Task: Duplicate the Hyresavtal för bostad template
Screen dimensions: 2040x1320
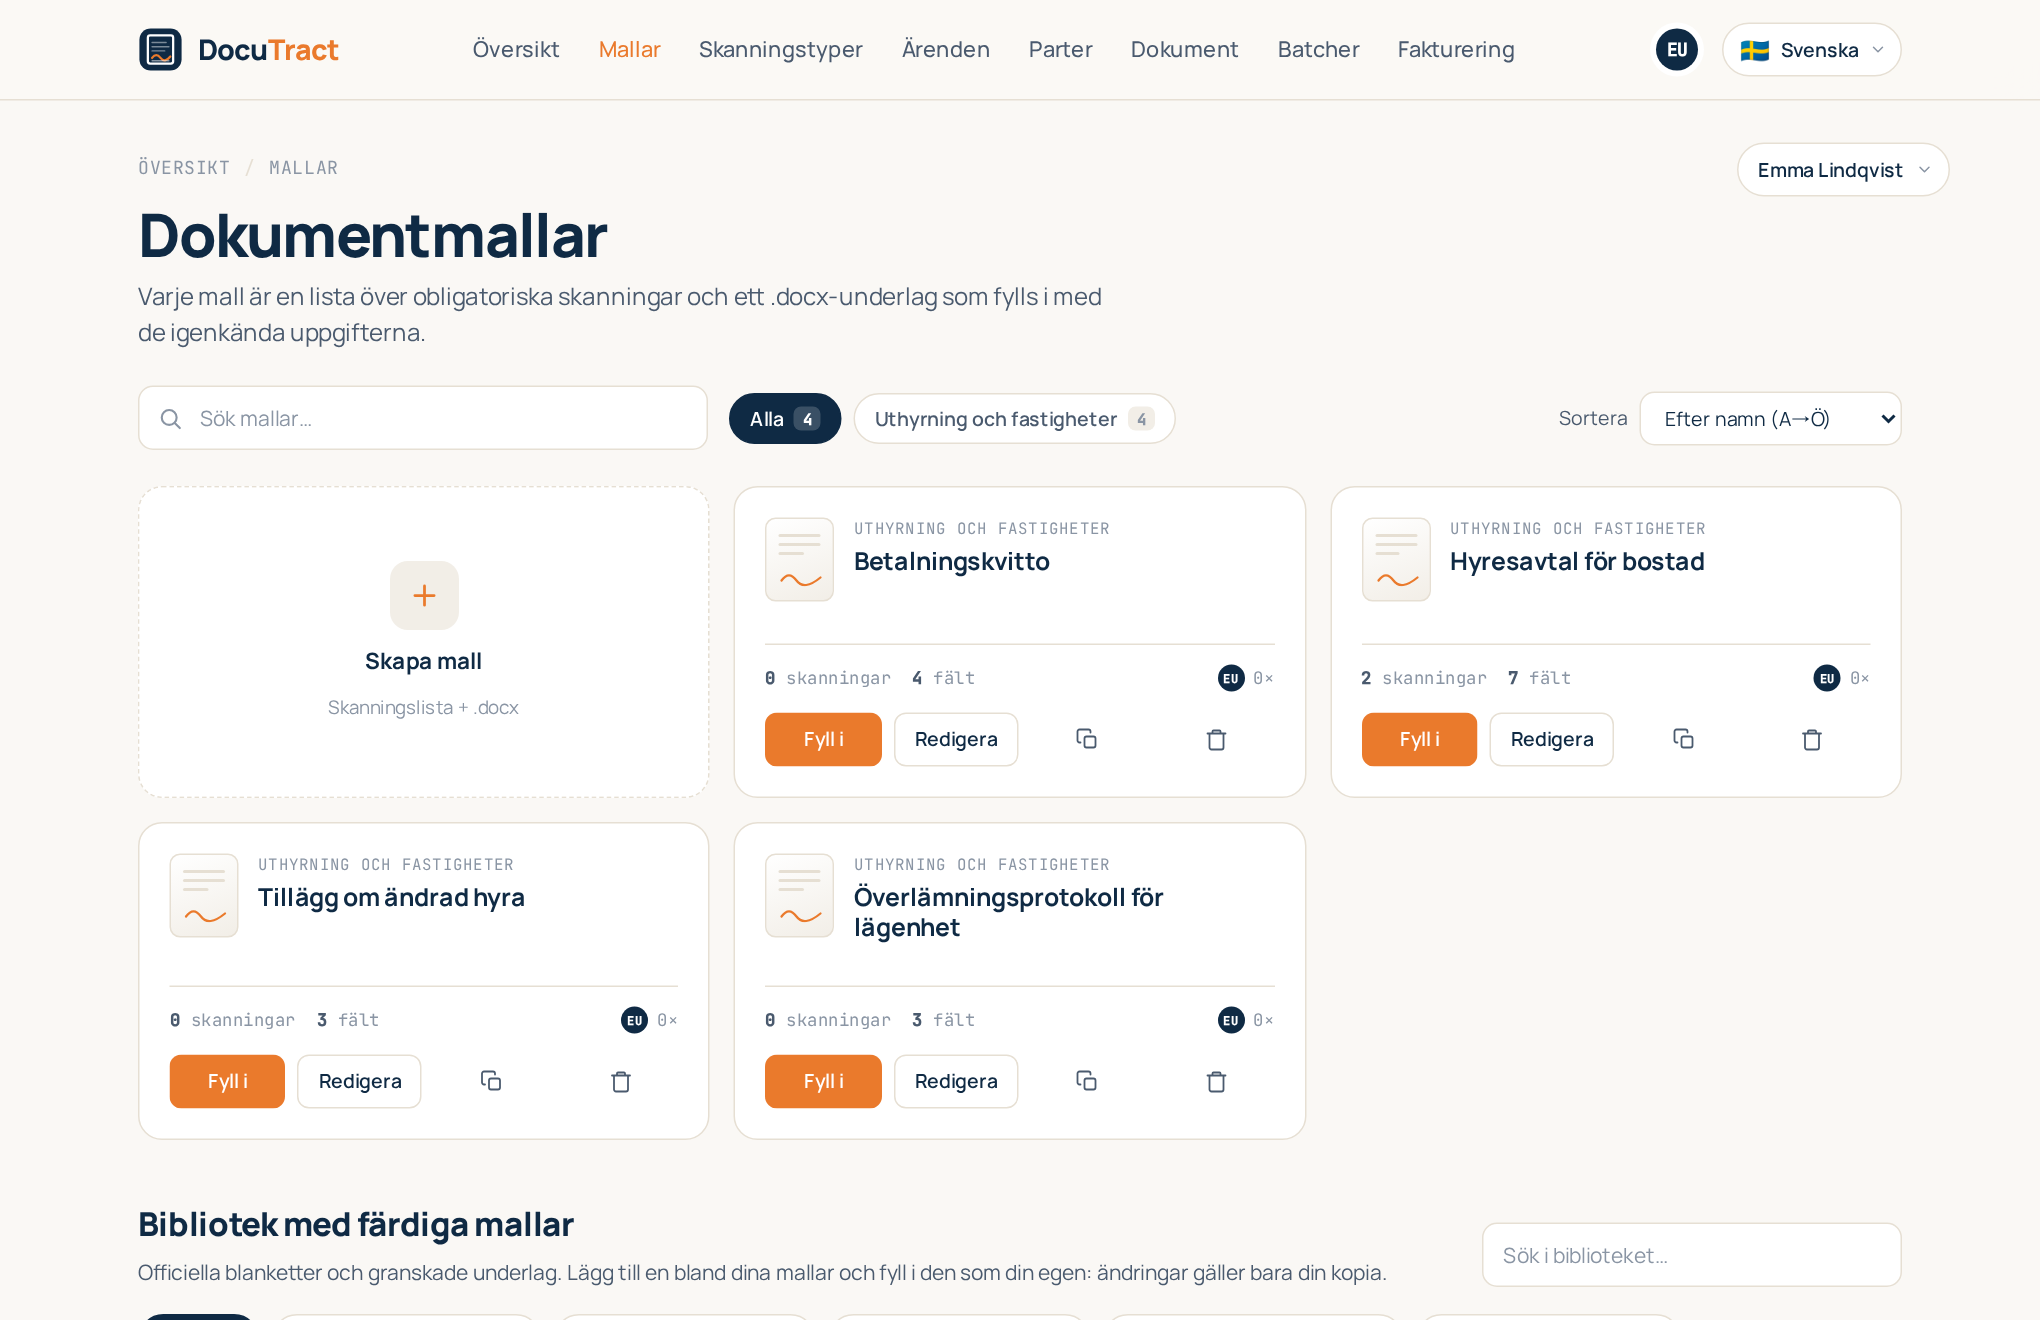Action: pyautogui.click(x=1683, y=739)
